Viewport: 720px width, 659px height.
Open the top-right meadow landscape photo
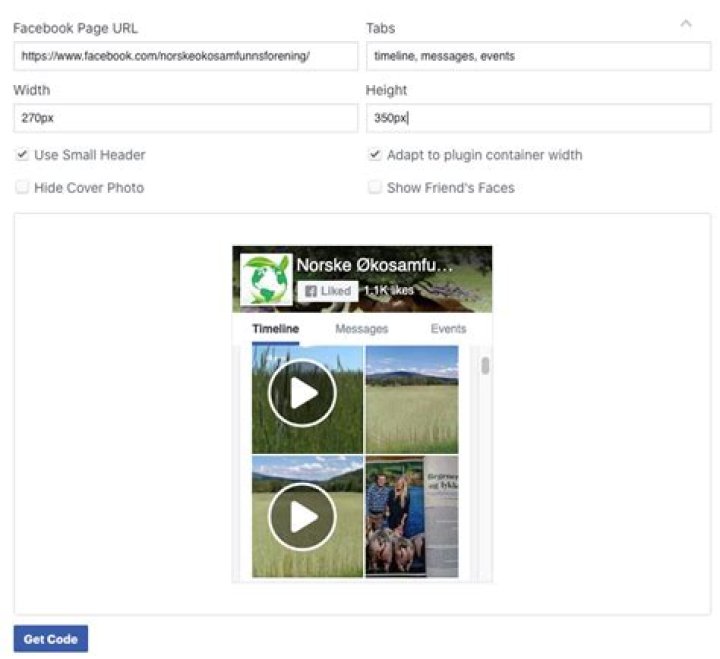[x=412, y=400]
